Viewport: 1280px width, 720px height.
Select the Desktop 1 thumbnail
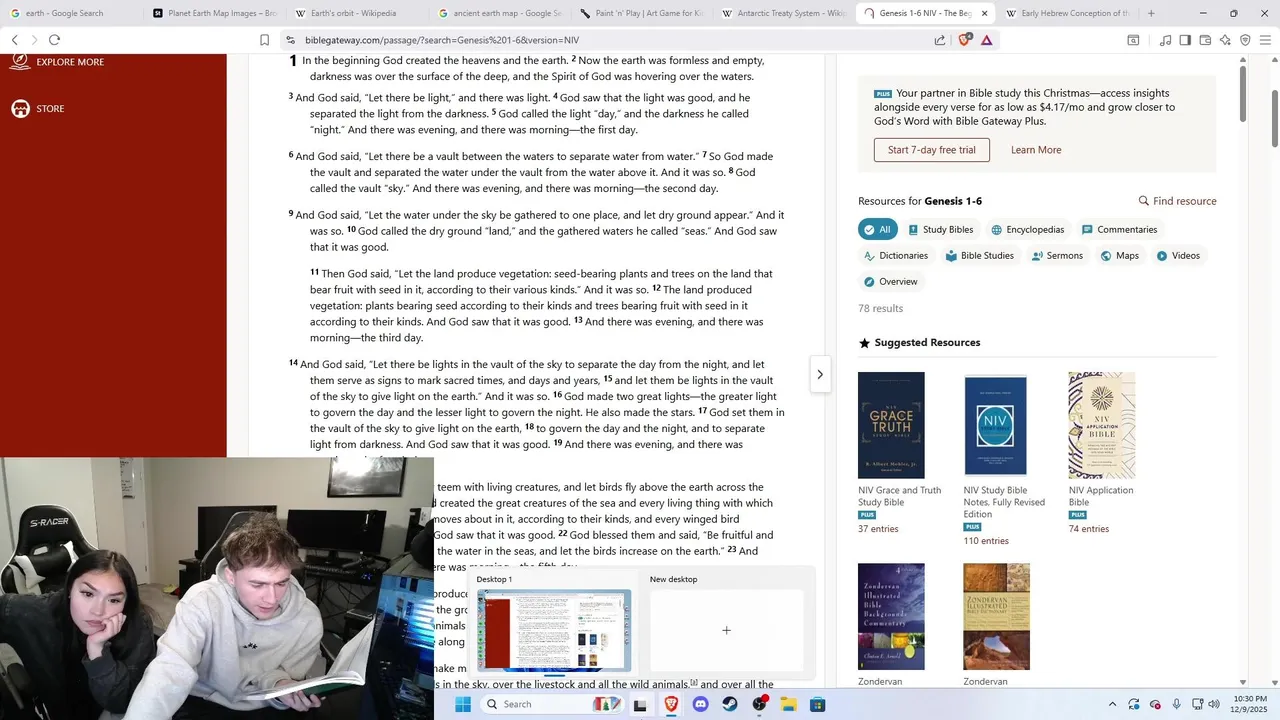click(554, 630)
